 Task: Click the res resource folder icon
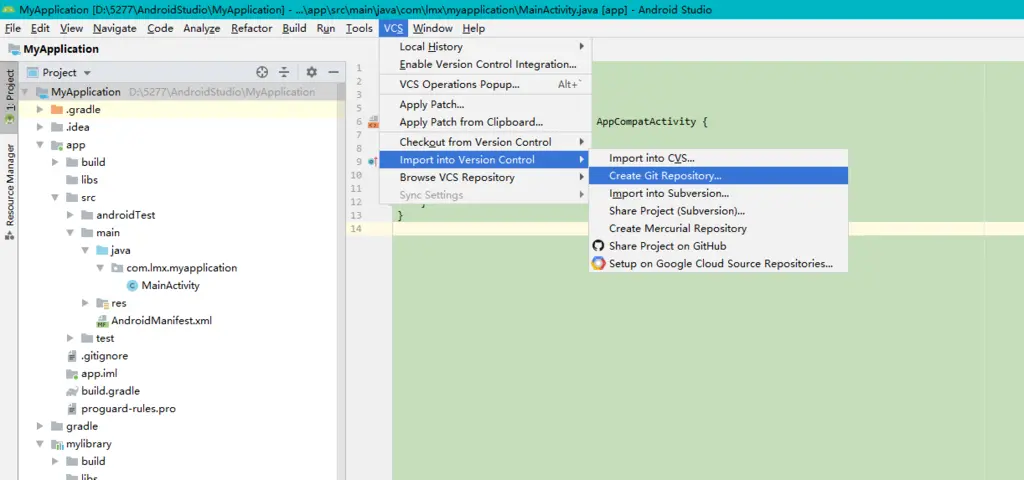(102, 303)
